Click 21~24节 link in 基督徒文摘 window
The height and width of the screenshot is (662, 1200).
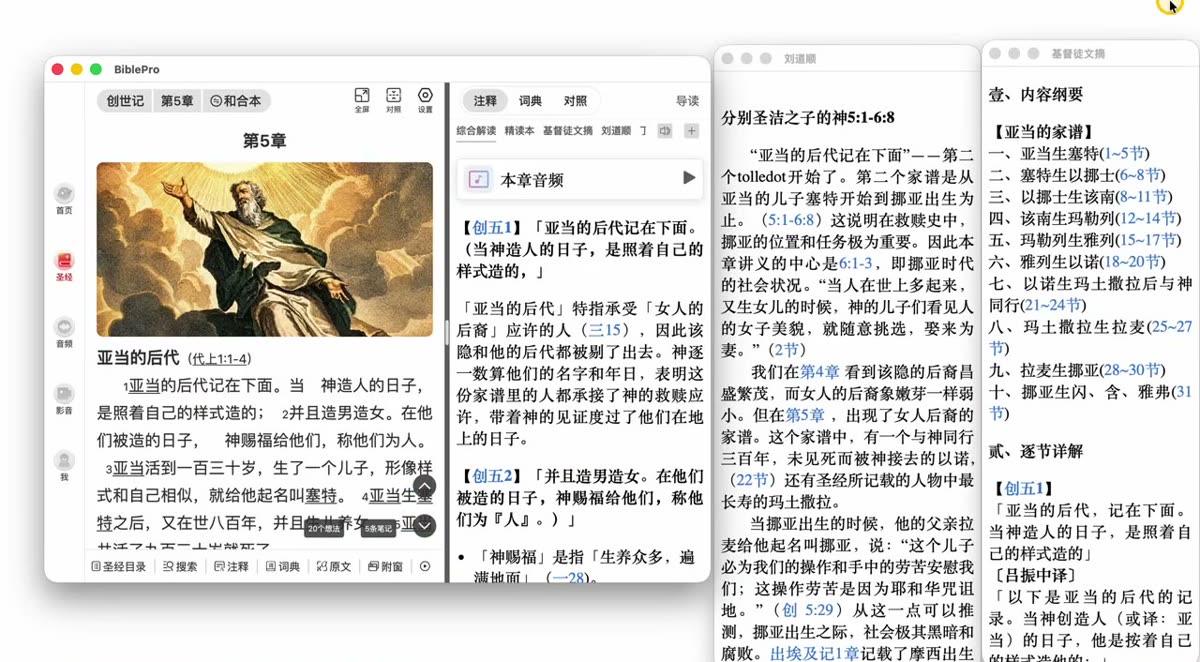[x=1050, y=305]
